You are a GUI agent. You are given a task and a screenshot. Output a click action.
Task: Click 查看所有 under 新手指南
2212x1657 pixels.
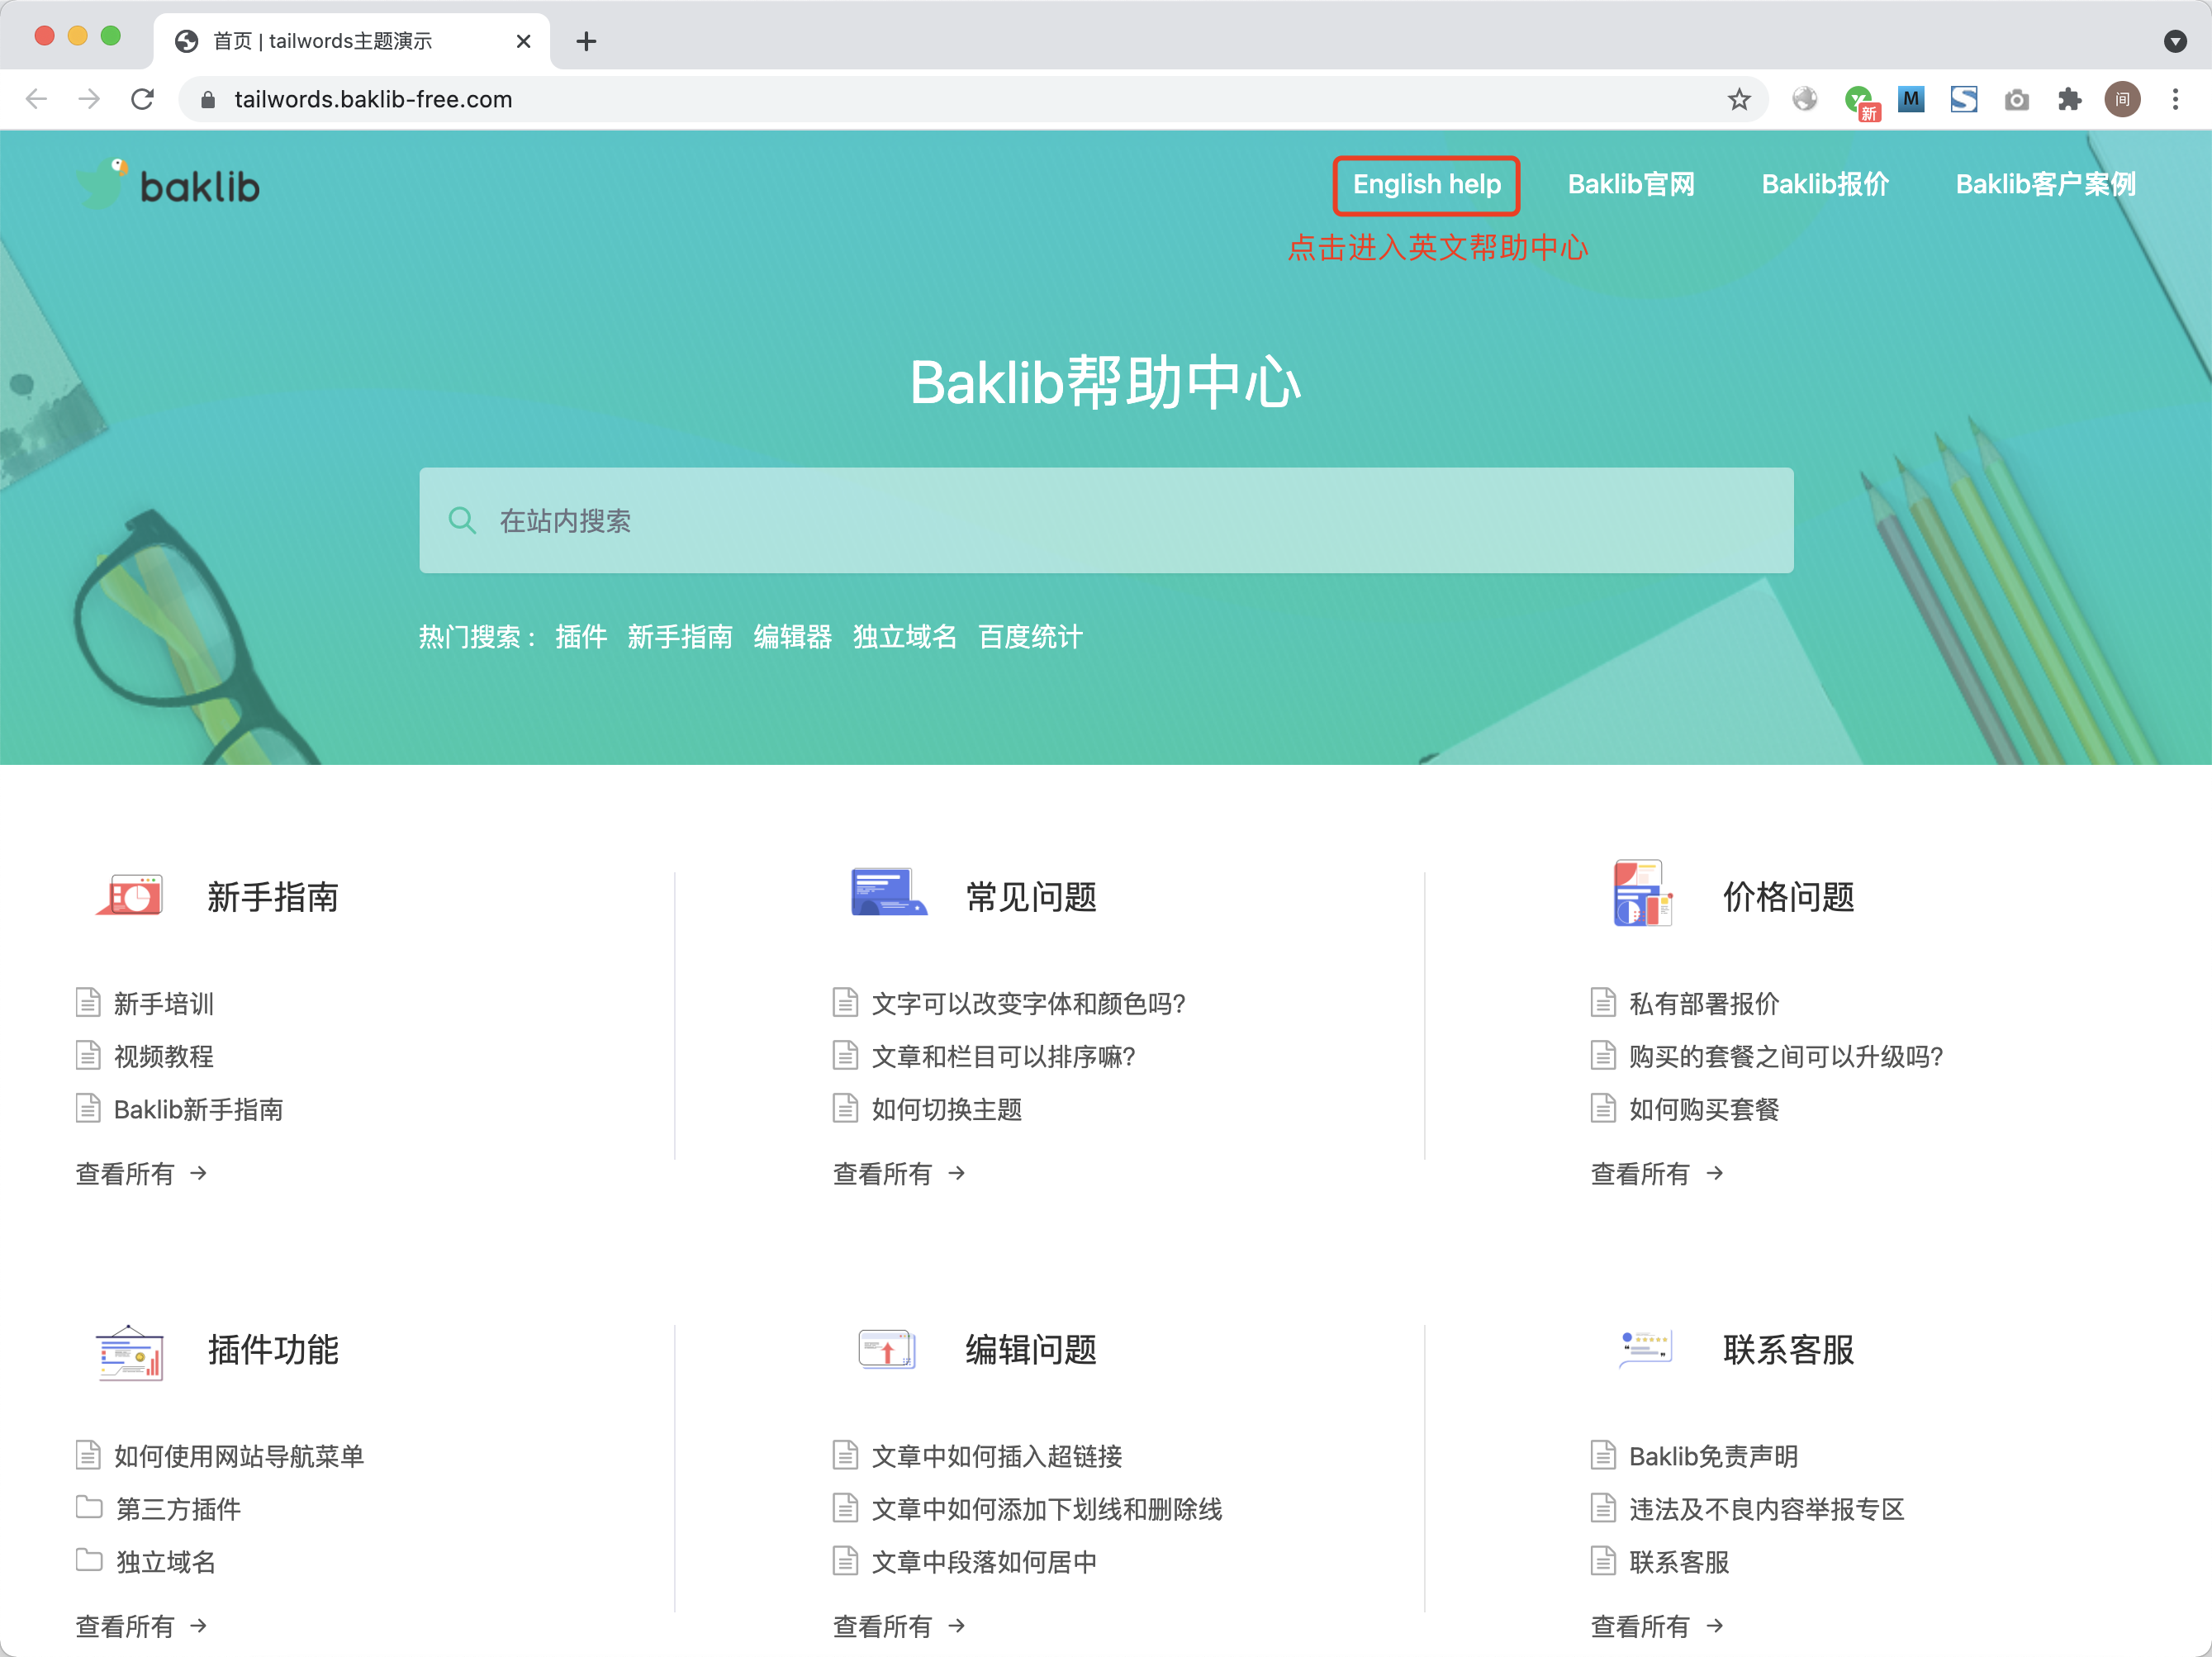coord(141,1173)
